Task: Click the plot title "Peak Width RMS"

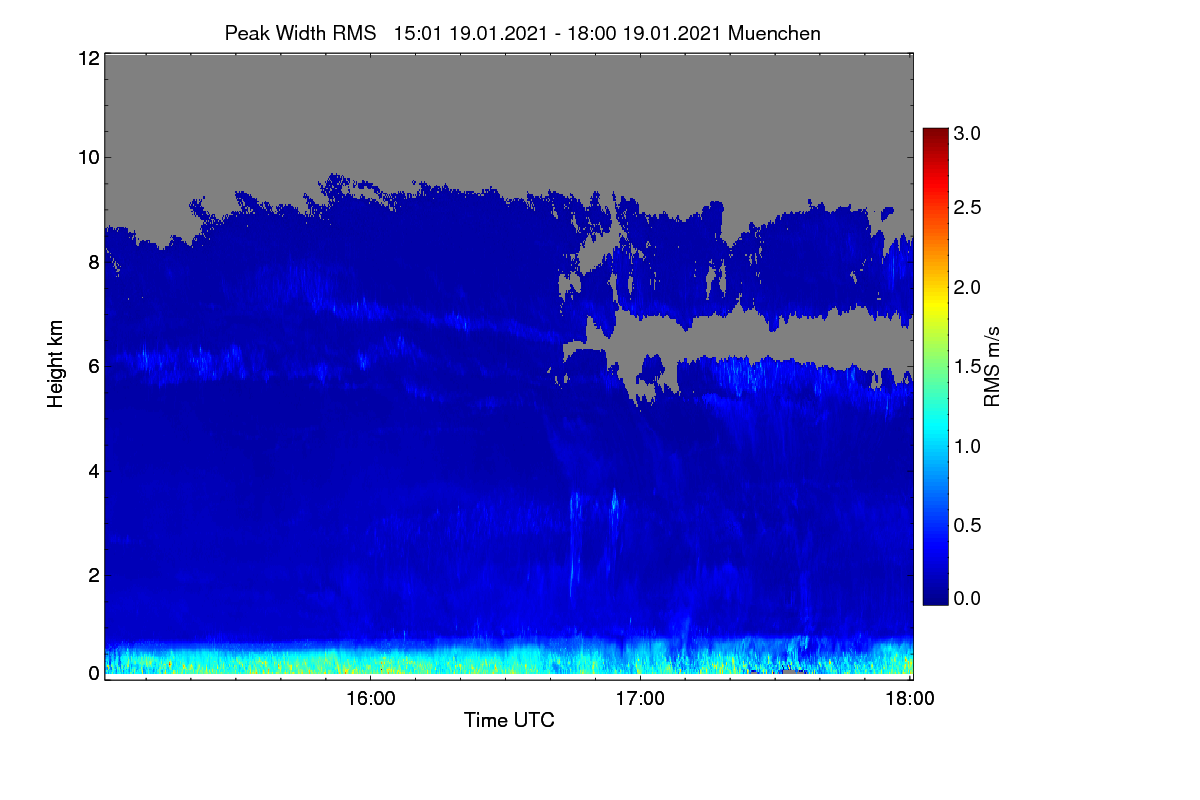Action: point(300,33)
